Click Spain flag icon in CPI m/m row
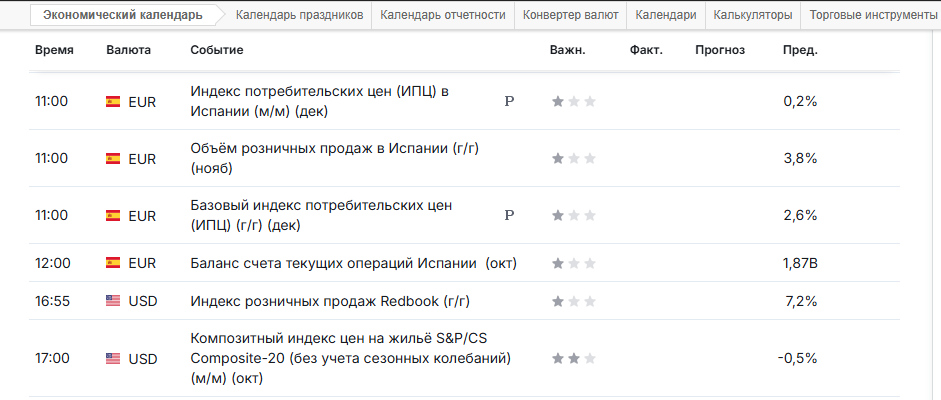This screenshot has height=400, width=941. (113, 101)
